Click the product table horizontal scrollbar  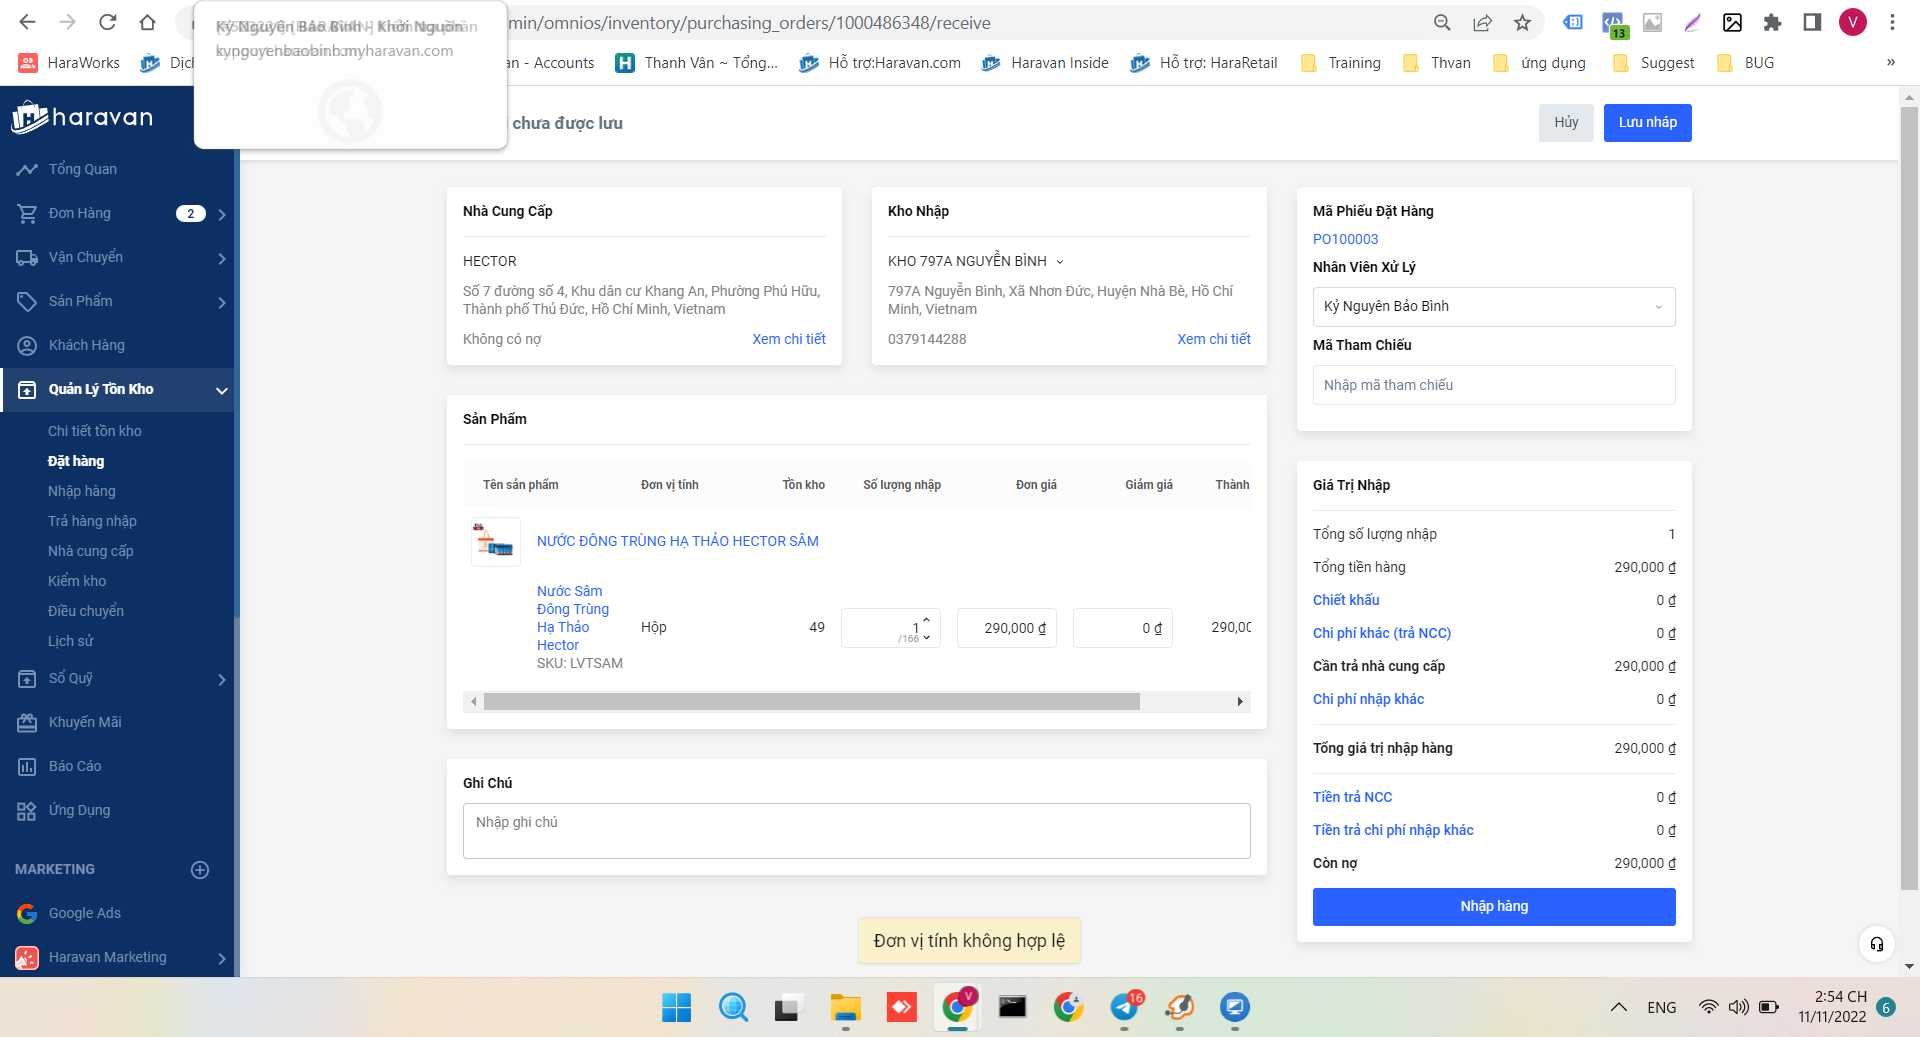tap(811, 702)
